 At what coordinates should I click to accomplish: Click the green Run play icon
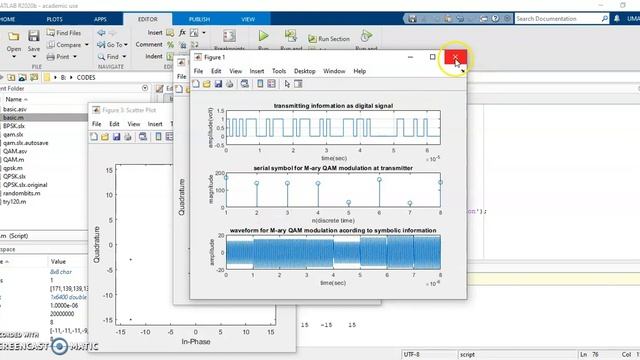coord(263,36)
